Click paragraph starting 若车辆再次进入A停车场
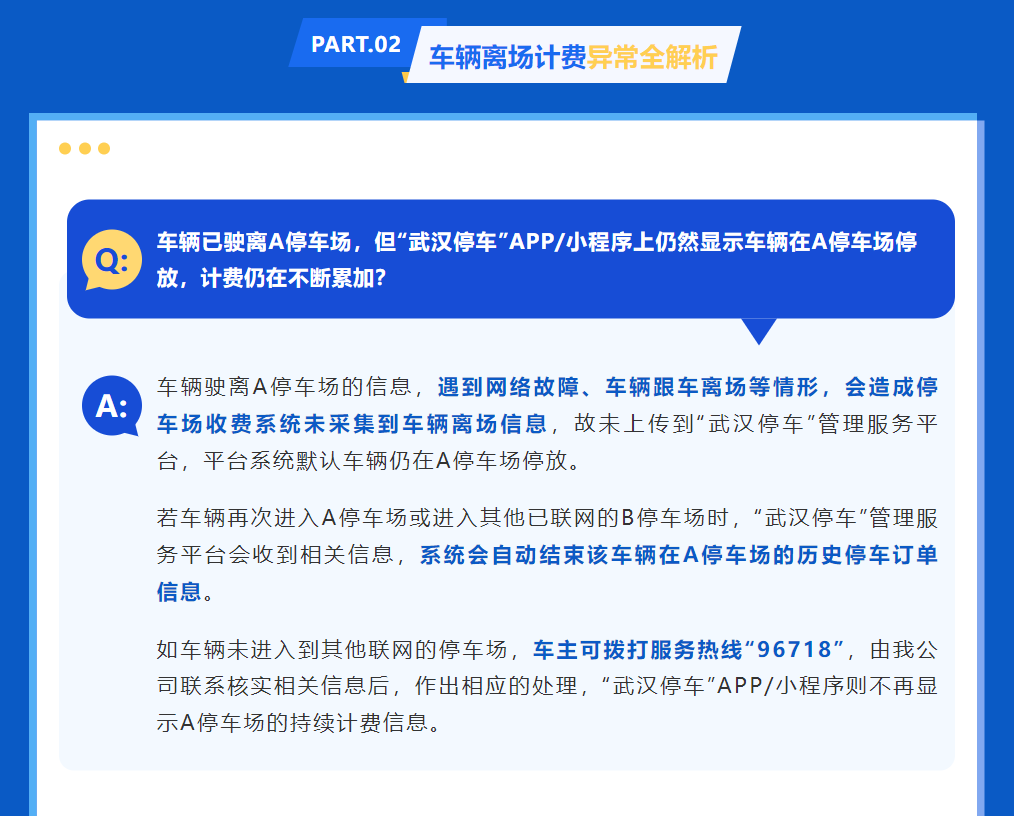1014x816 pixels. tap(547, 554)
